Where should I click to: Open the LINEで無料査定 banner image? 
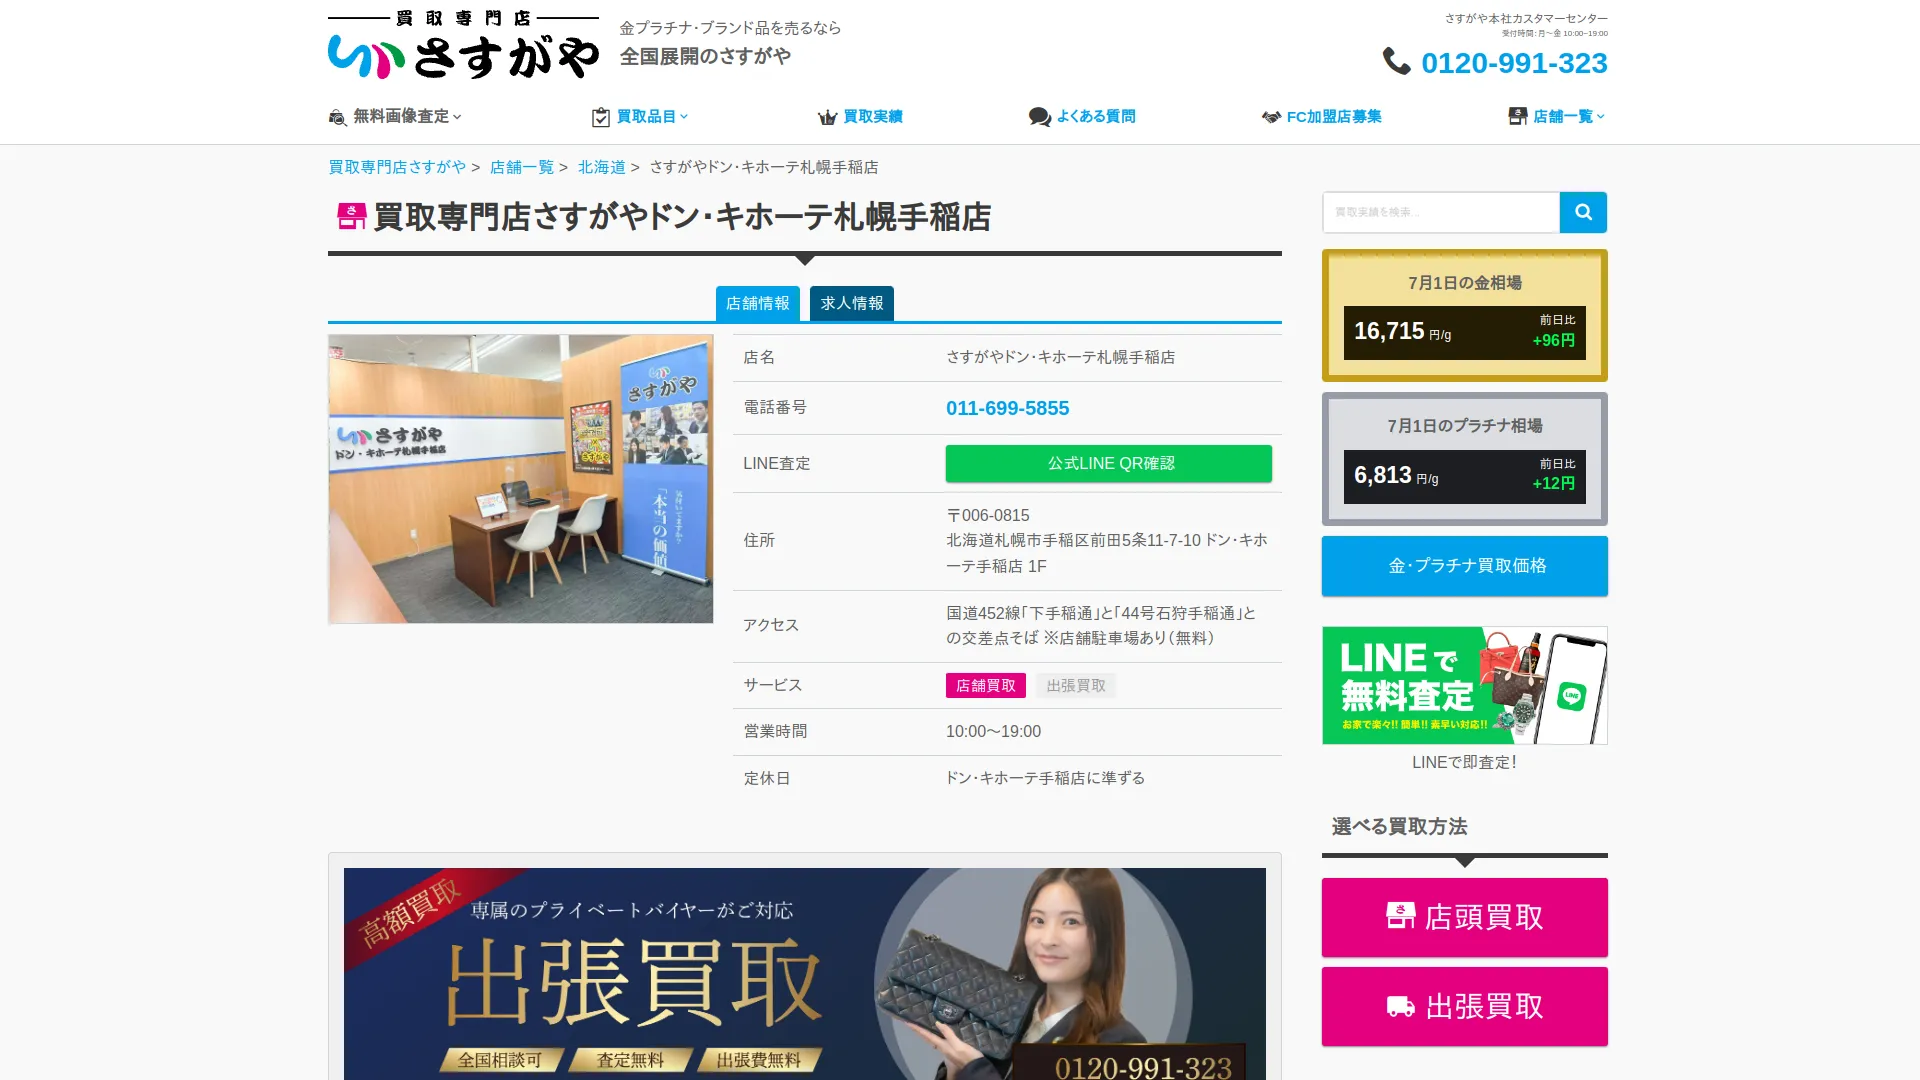pyautogui.click(x=1464, y=685)
